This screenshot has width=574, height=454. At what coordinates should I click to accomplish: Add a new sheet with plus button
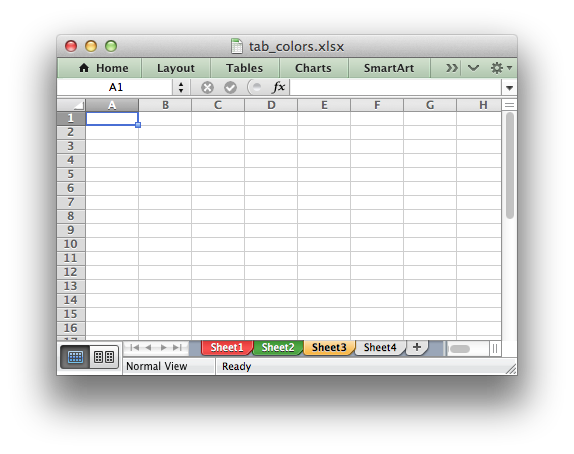click(x=417, y=347)
